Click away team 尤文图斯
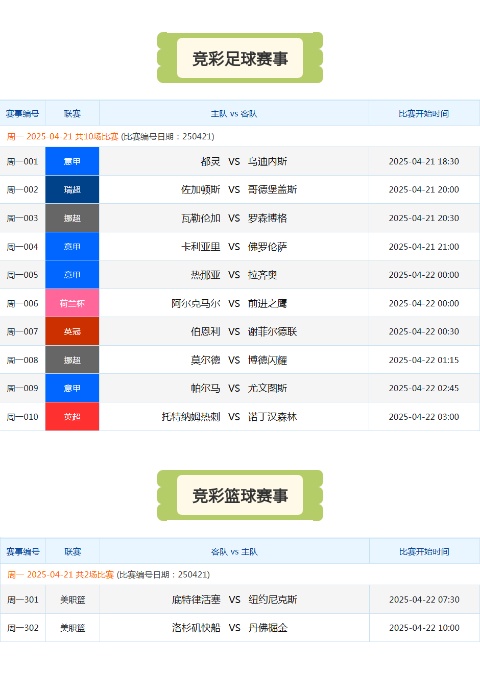 267,388
